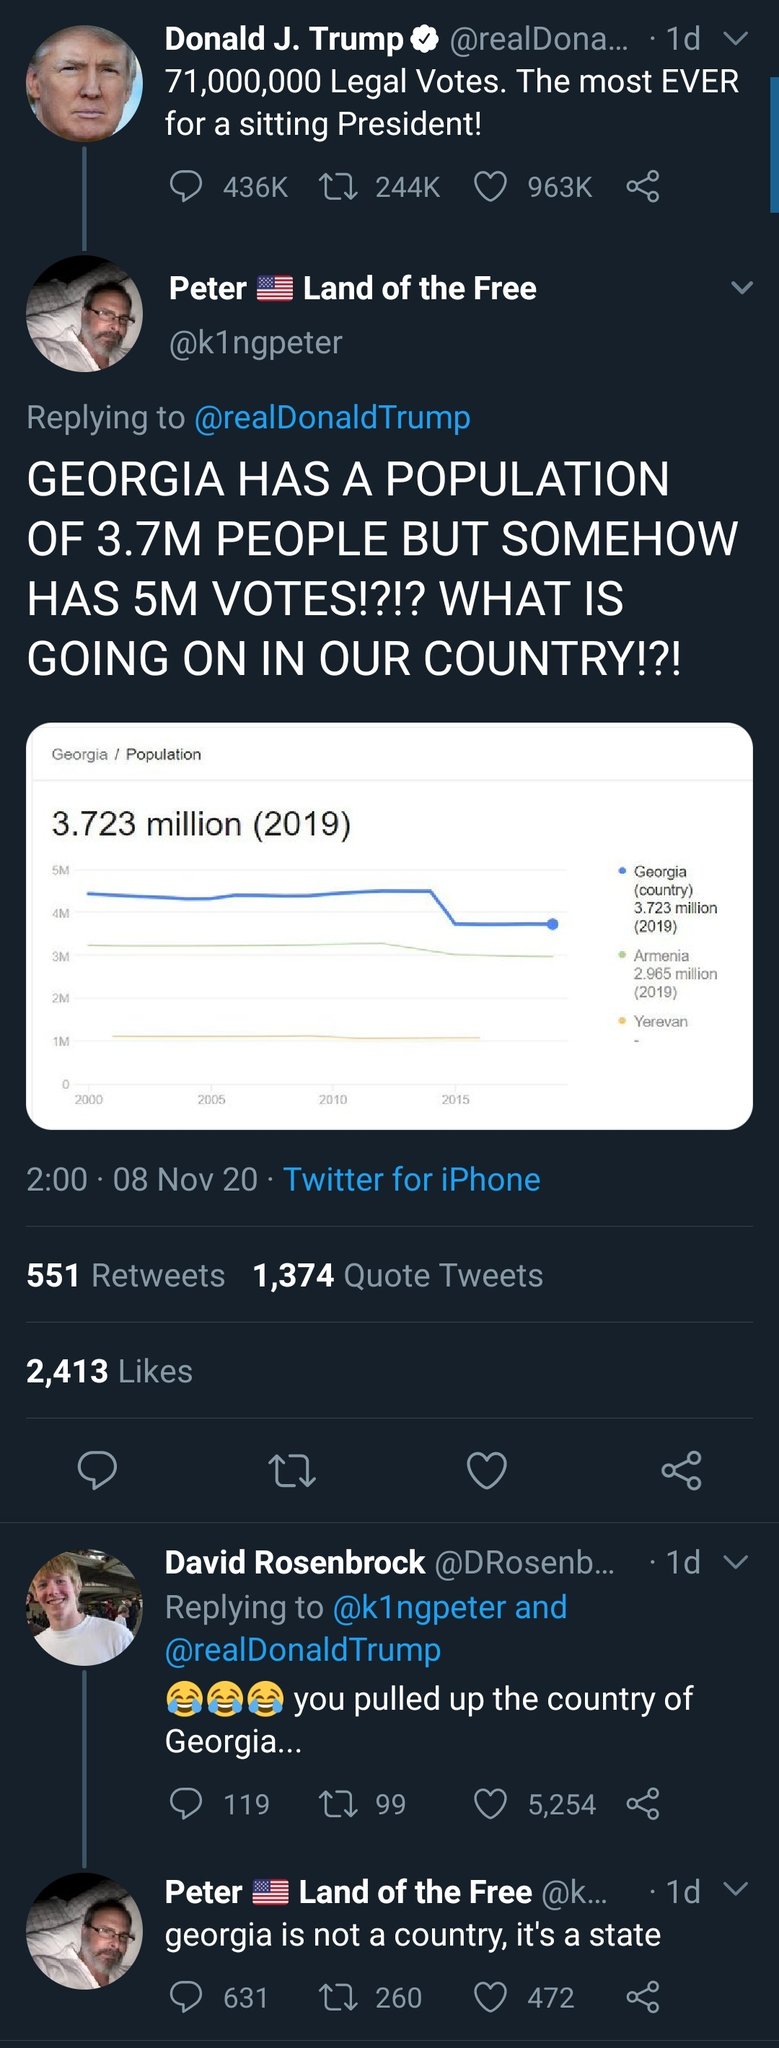The width and height of the screenshot is (779, 2048).
Task: Open replies on Trump's tweet (436K)
Action: tap(186, 187)
